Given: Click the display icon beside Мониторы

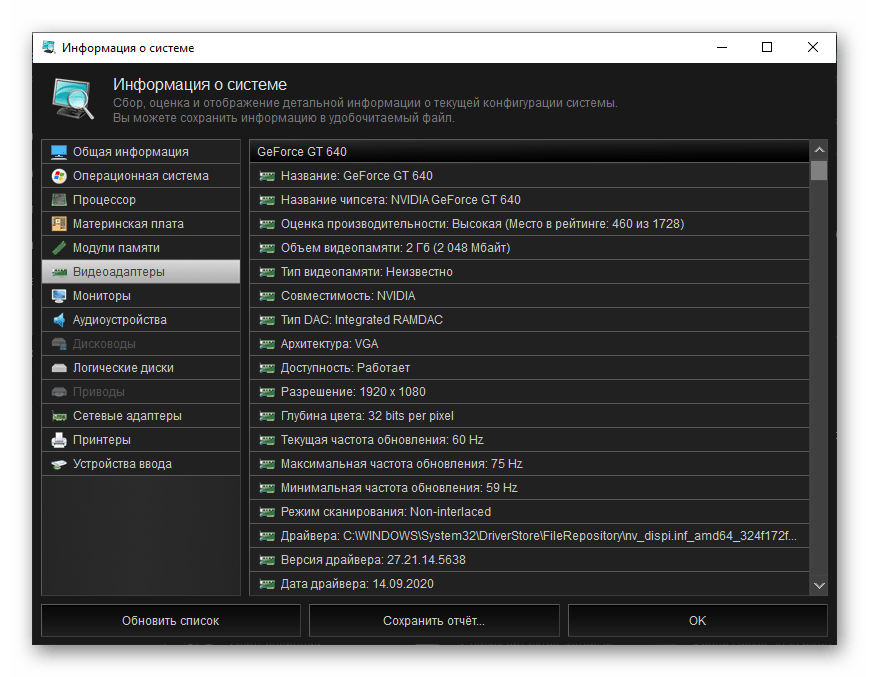Looking at the screenshot, I should [59, 296].
